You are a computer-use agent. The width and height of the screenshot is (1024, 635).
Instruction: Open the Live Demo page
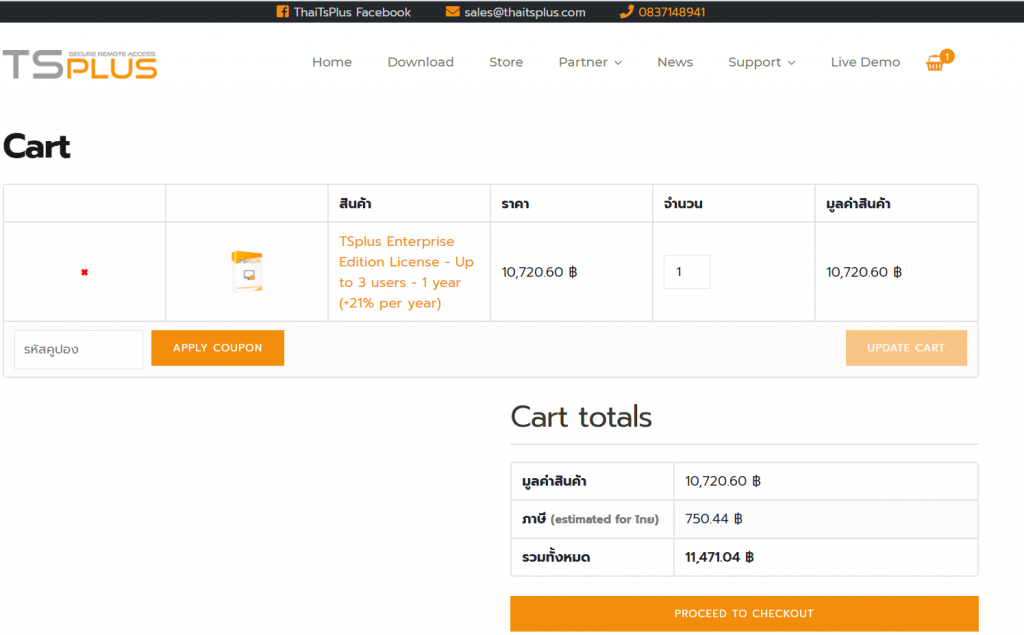tap(865, 62)
